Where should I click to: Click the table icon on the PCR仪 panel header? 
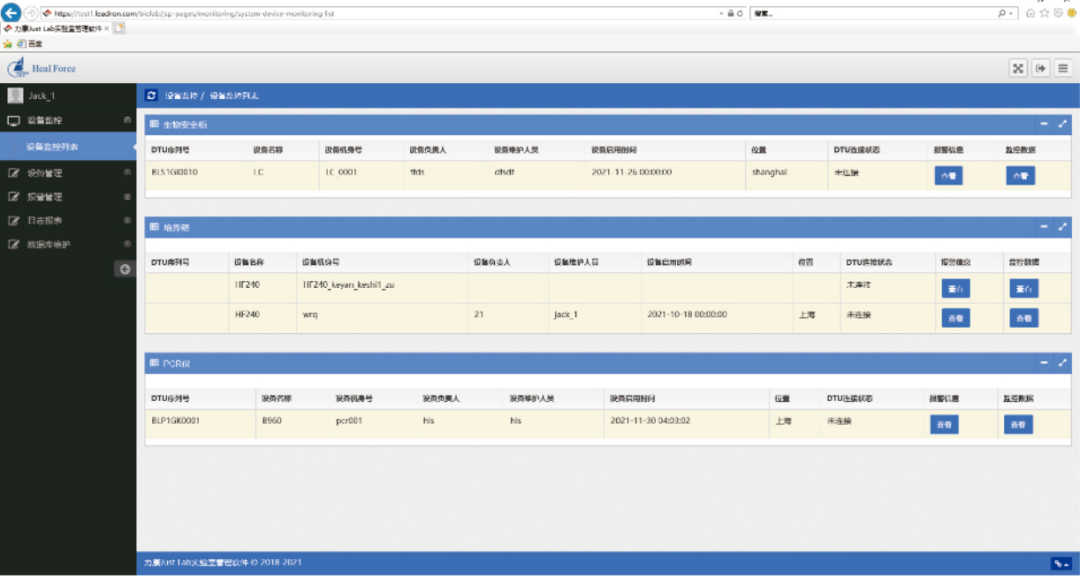click(154, 363)
